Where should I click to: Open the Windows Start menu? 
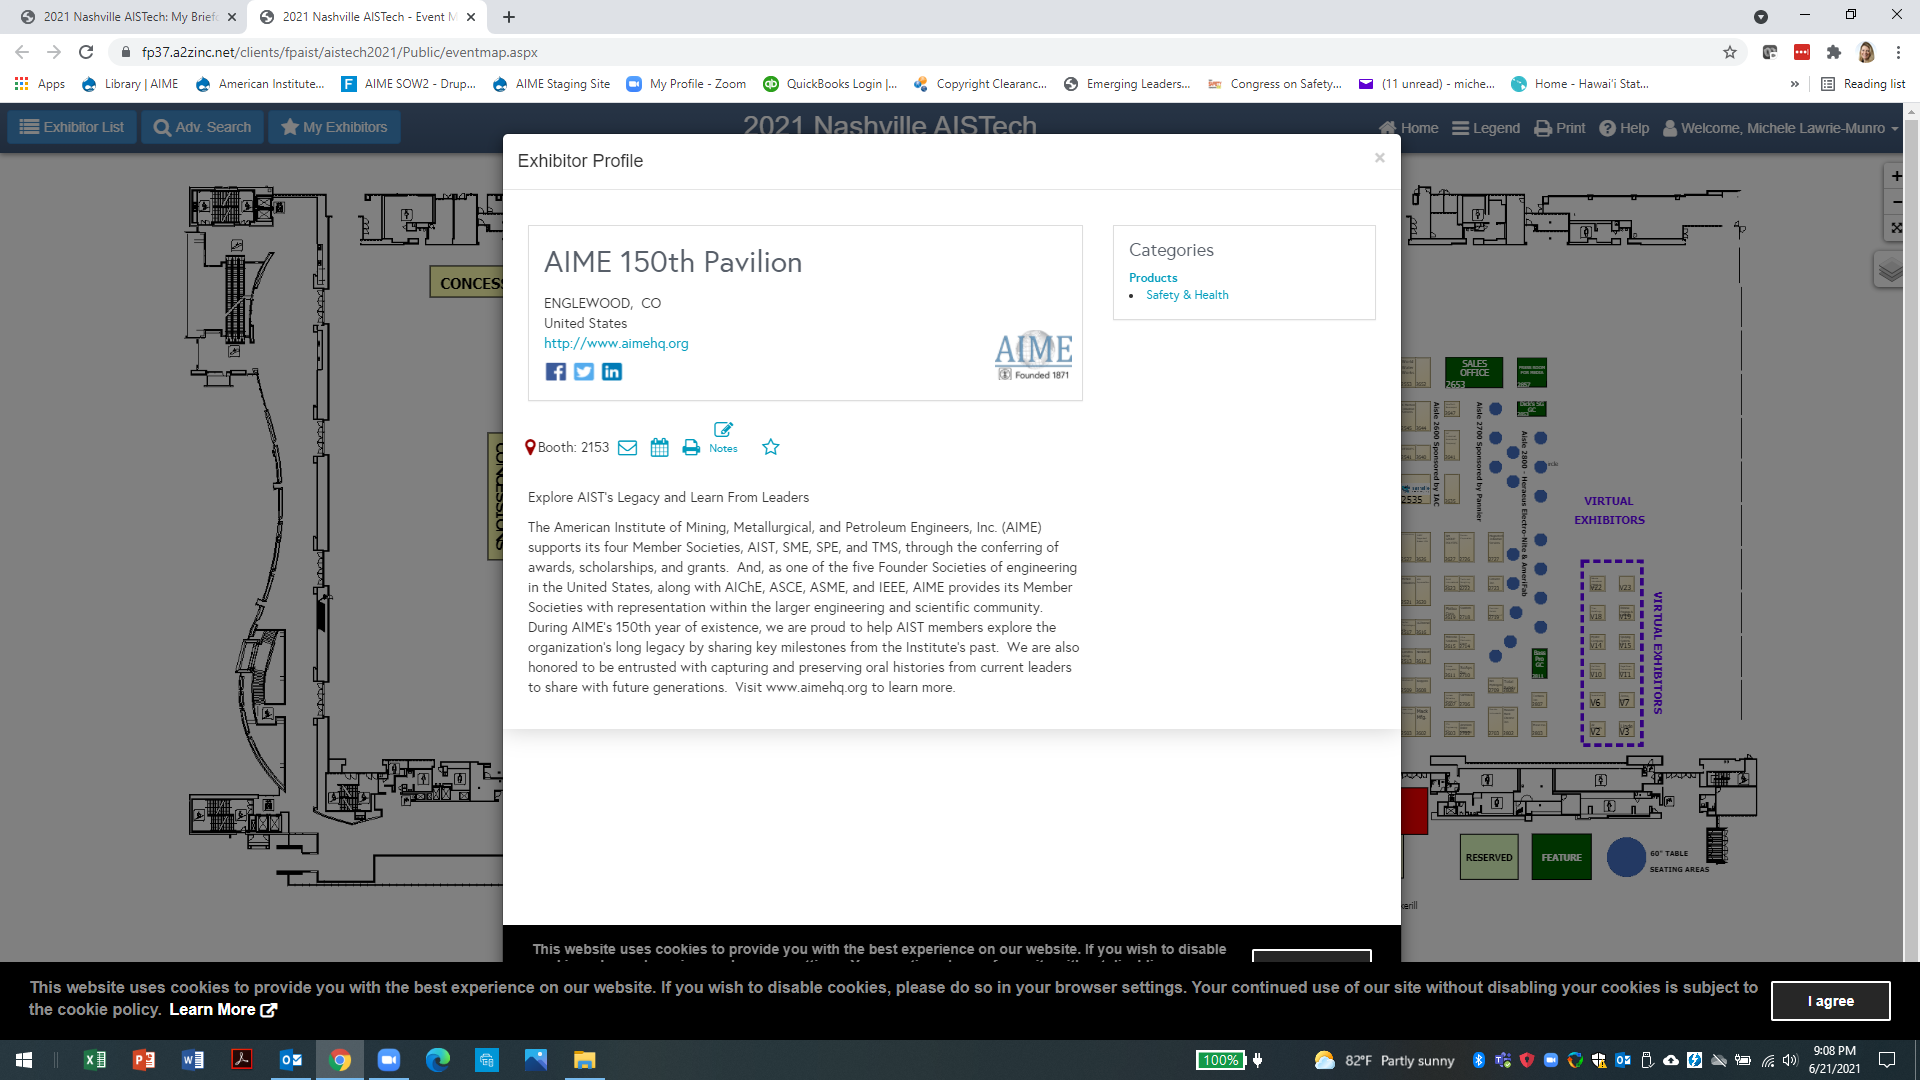pos(24,1060)
